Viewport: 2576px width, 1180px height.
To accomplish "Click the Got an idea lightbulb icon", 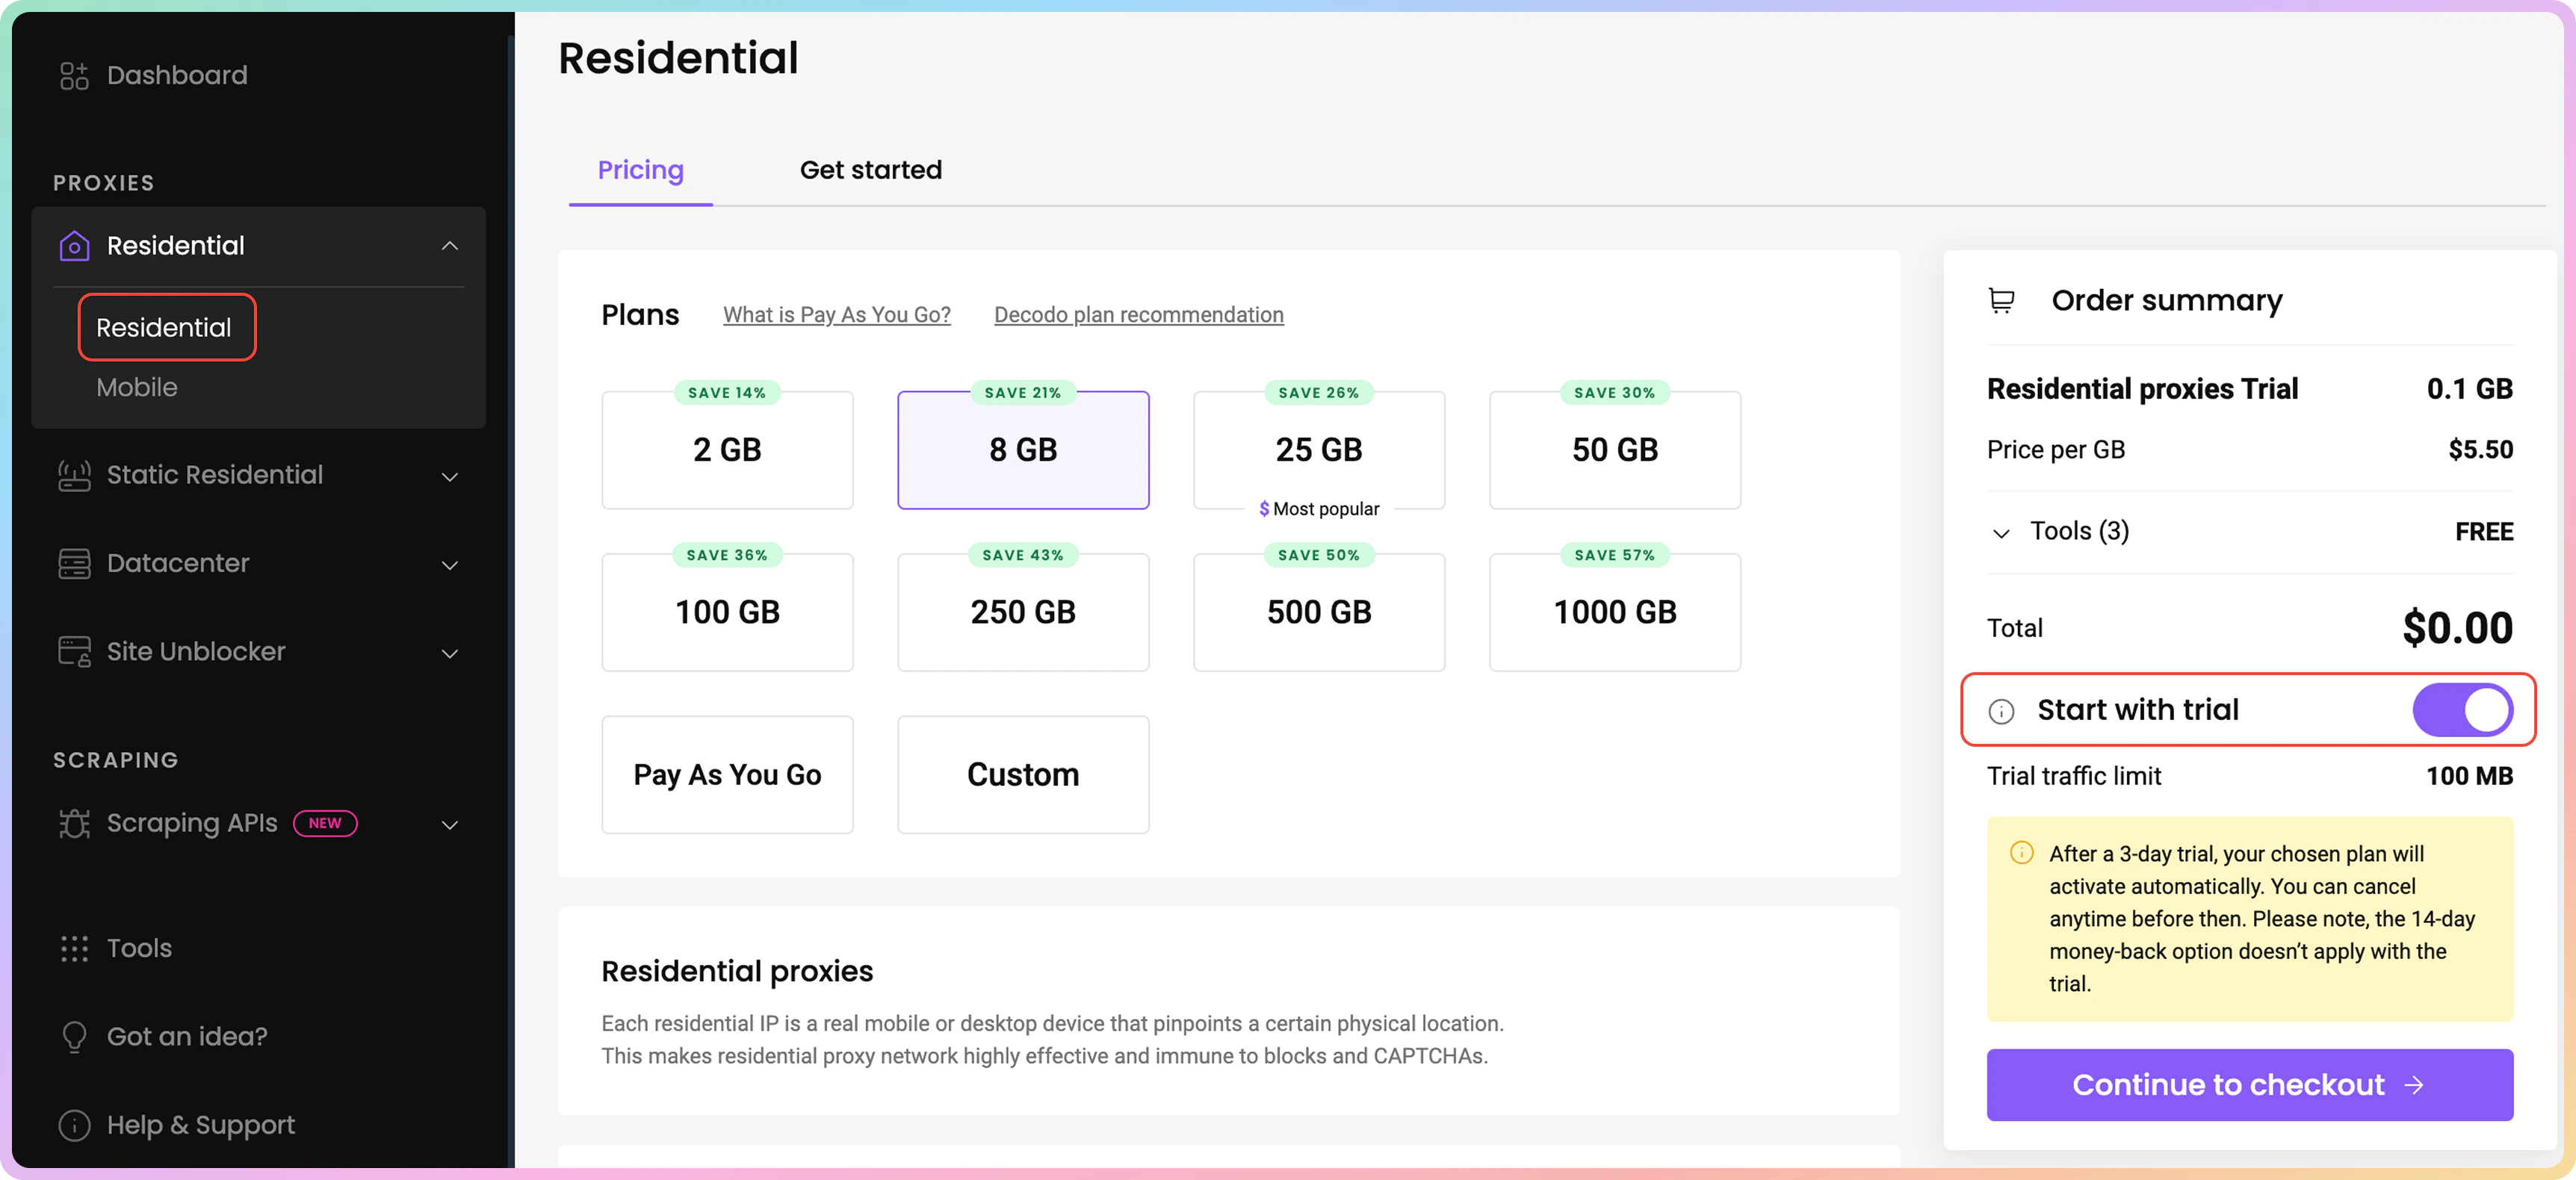I will [x=74, y=1037].
